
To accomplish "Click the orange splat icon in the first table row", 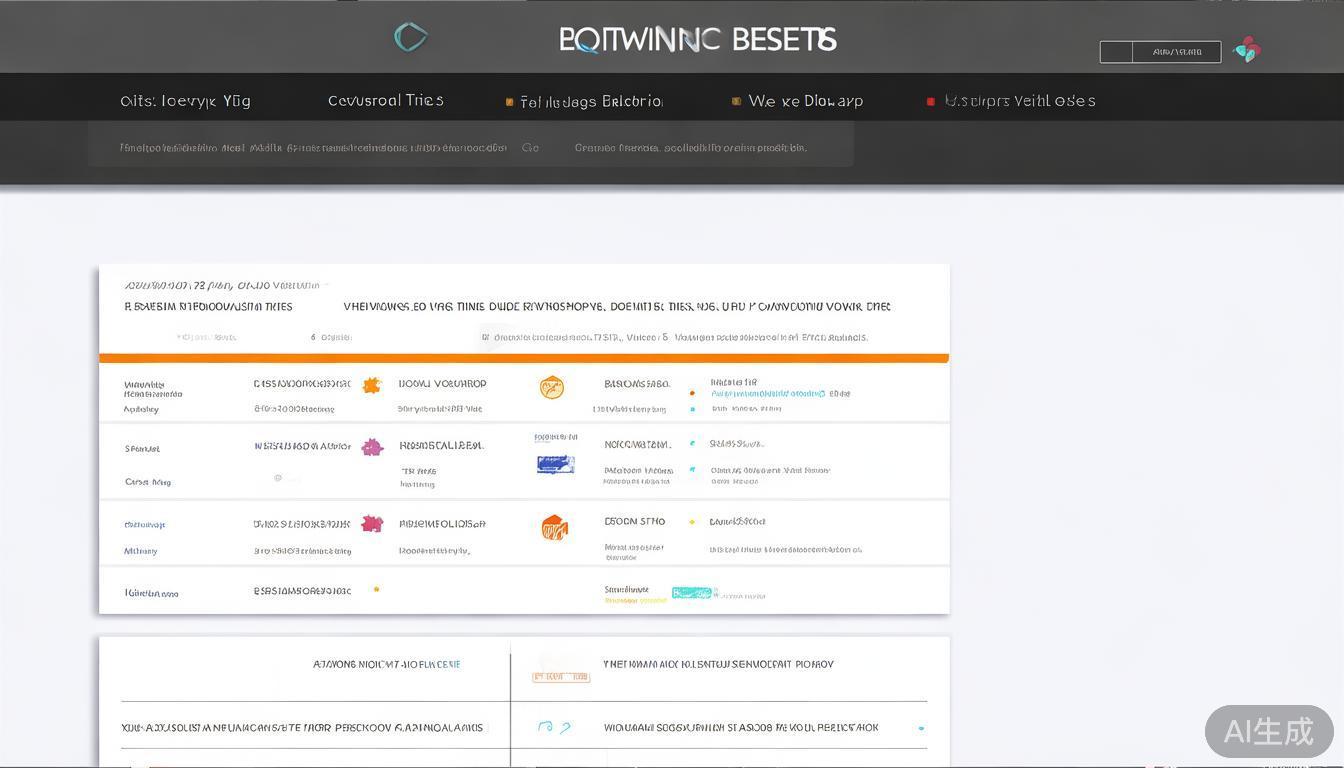I will 372,385.
